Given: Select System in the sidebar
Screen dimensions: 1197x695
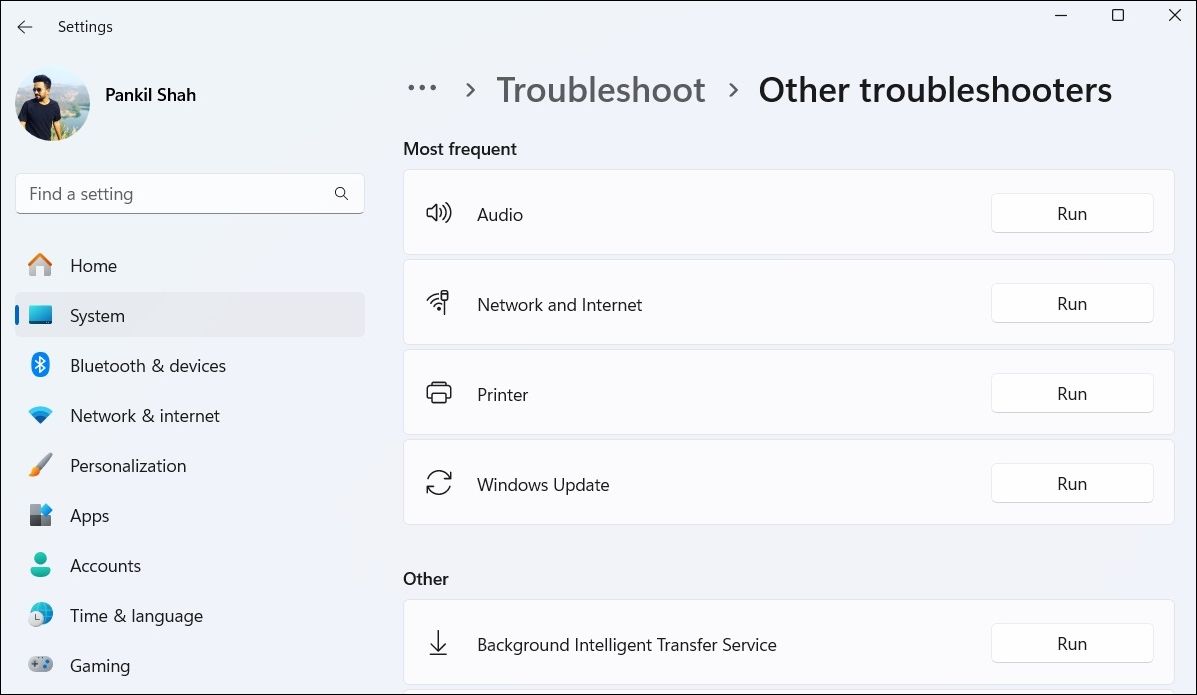Looking at the screenshot, I should tap(97, 315).
